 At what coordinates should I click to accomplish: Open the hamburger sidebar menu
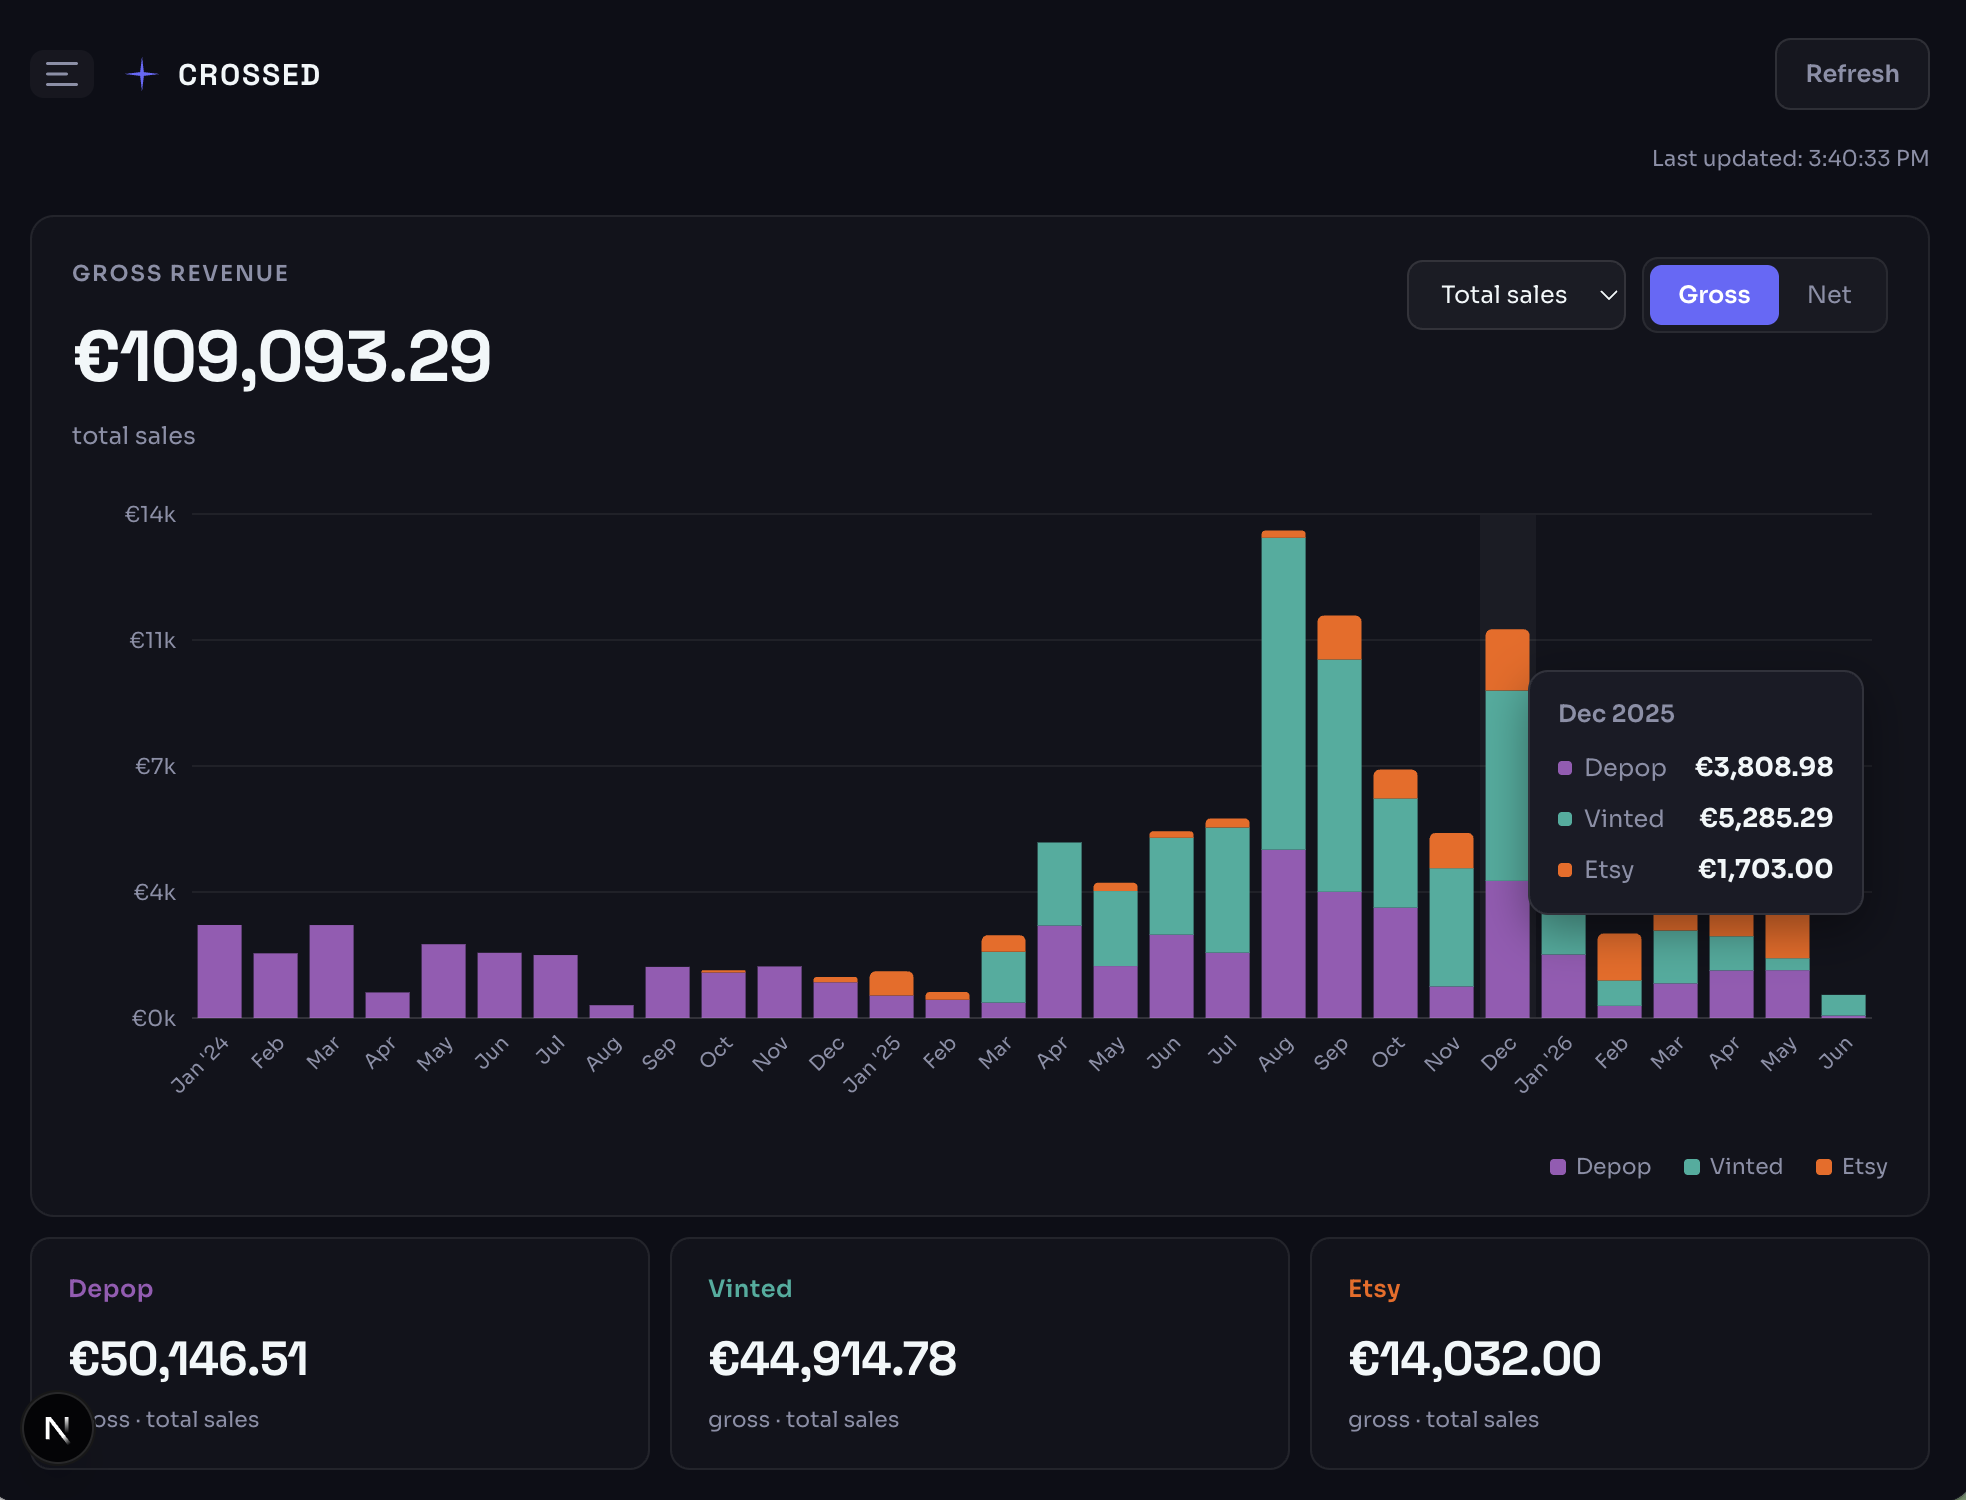[62, 74]
